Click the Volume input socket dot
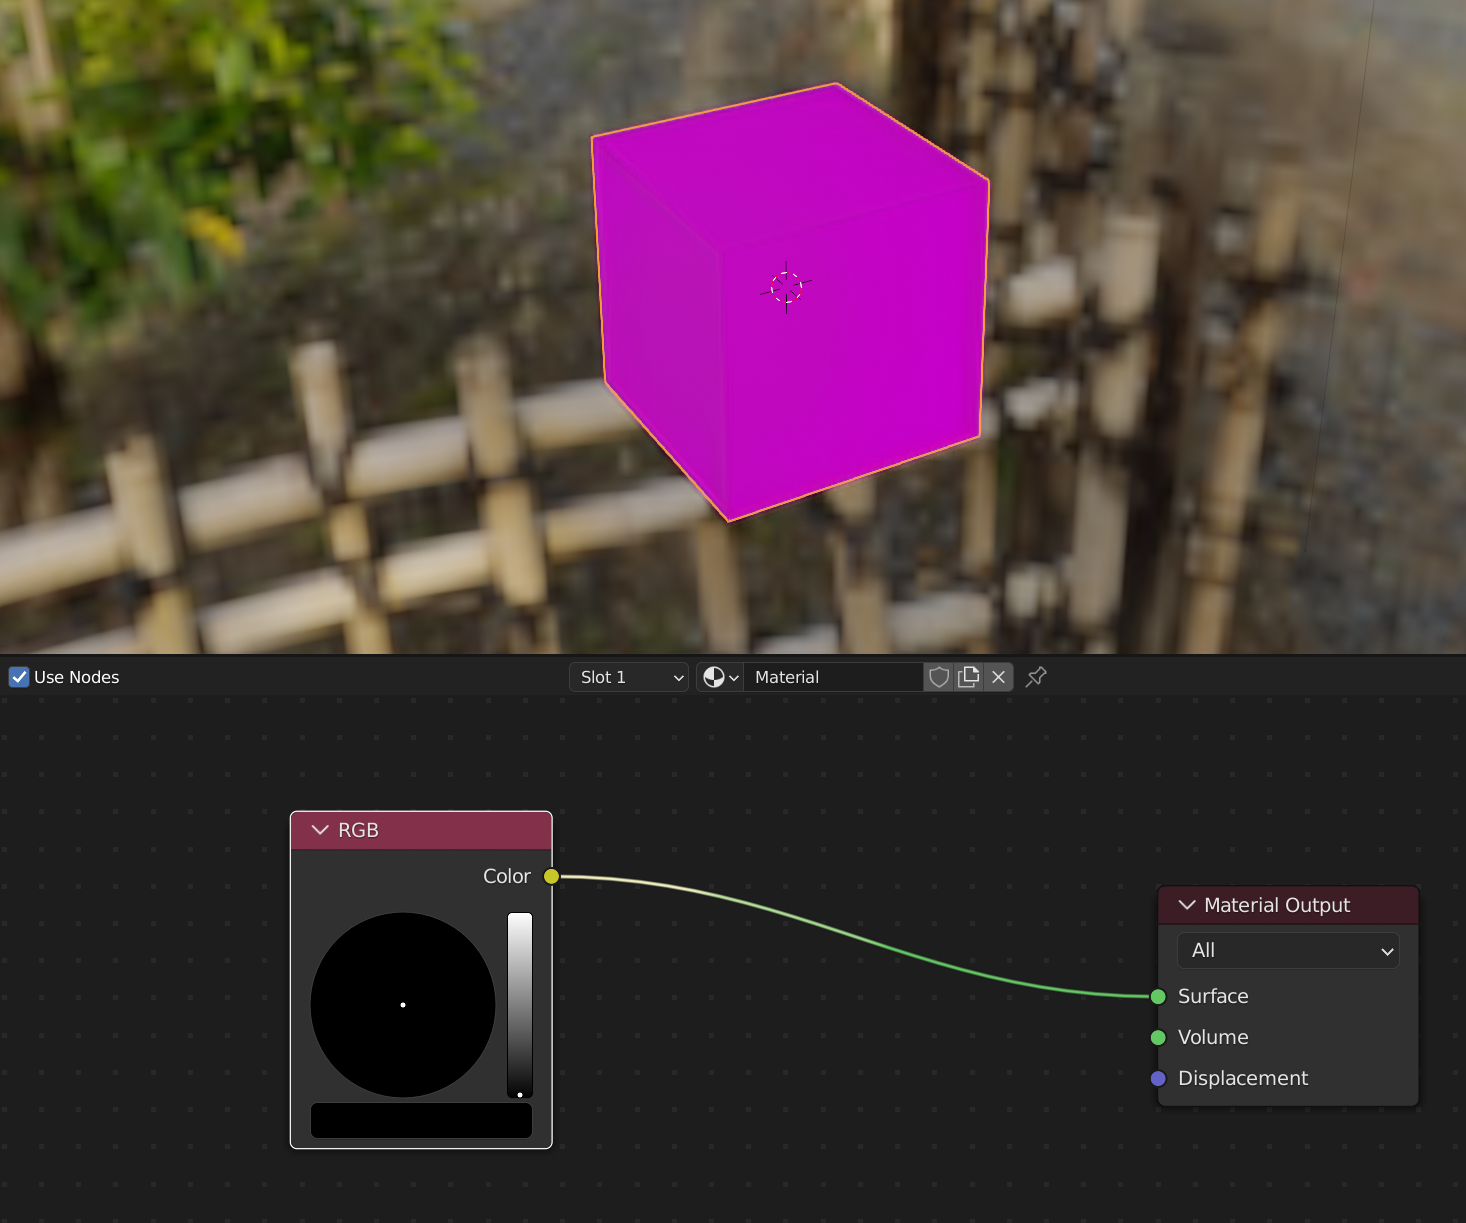This screenshot has width=1466, height=1223. [x=1158, y=1037]
